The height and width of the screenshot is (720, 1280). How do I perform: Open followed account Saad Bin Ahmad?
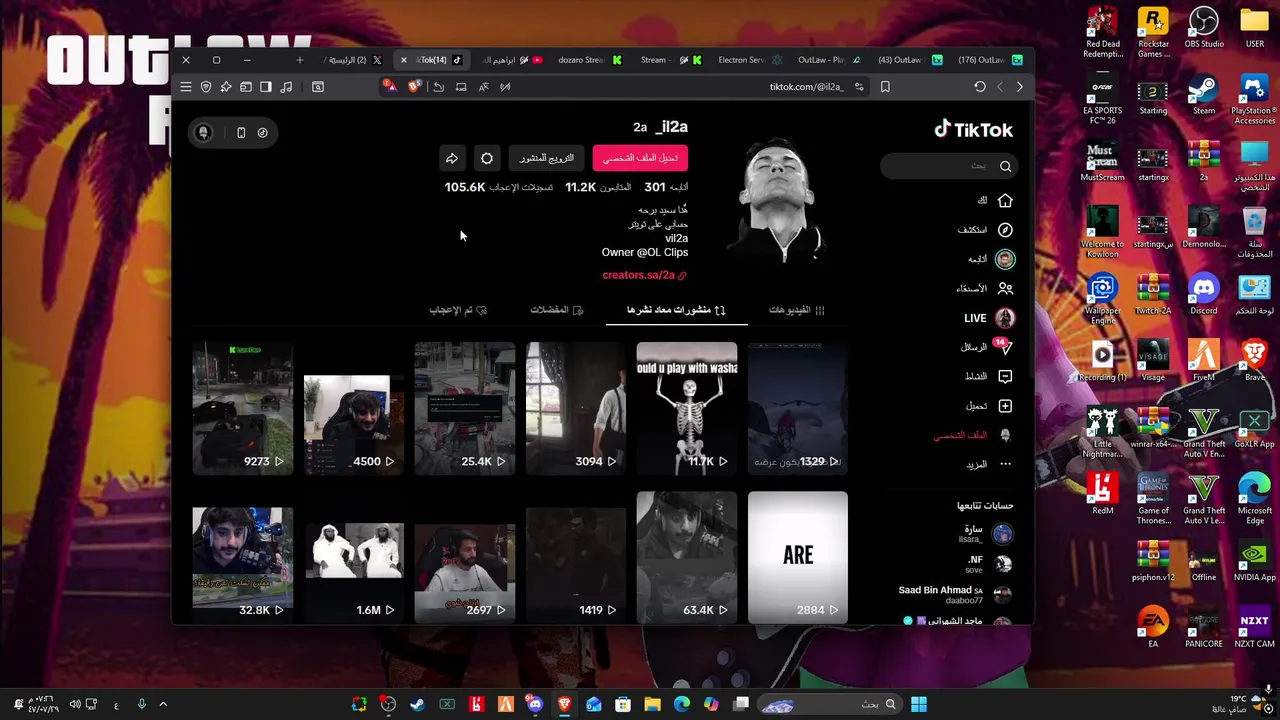pos(956,594)
